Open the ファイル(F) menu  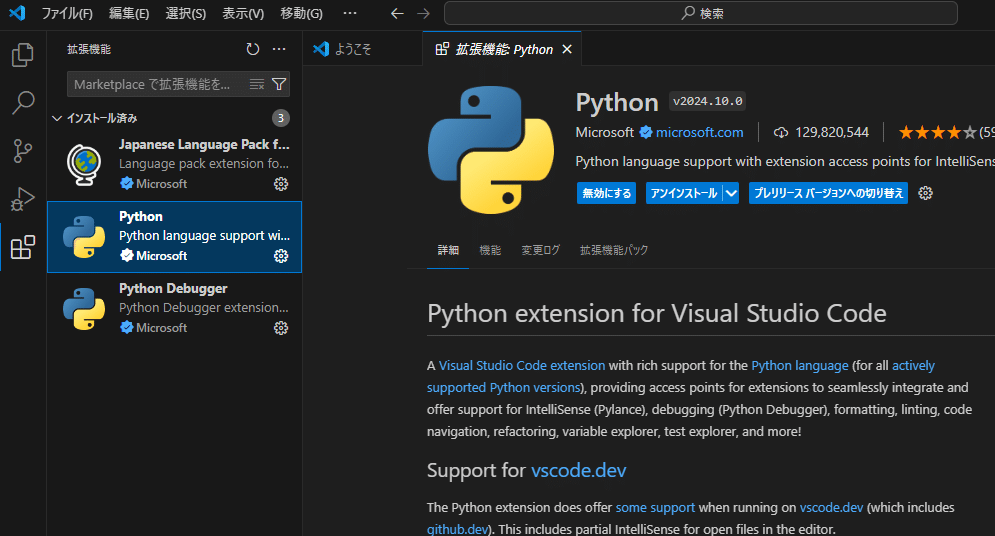tap(66, 13)
